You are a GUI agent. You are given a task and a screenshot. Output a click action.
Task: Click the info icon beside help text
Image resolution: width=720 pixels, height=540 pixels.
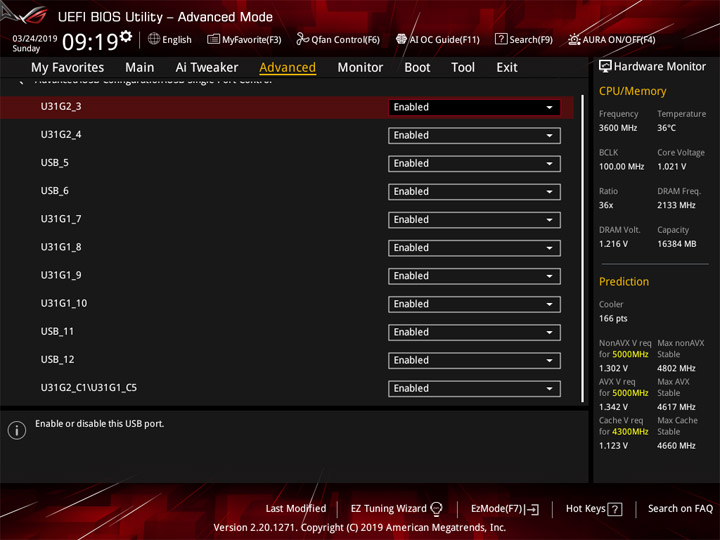point(17,430)
